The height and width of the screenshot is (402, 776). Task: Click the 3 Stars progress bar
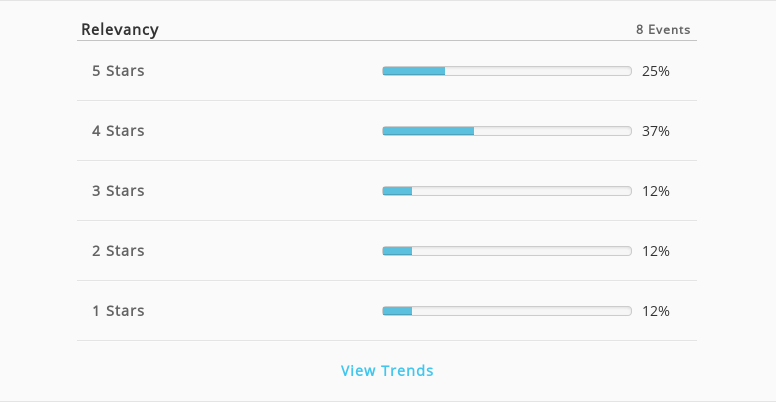tap(507, 191)
